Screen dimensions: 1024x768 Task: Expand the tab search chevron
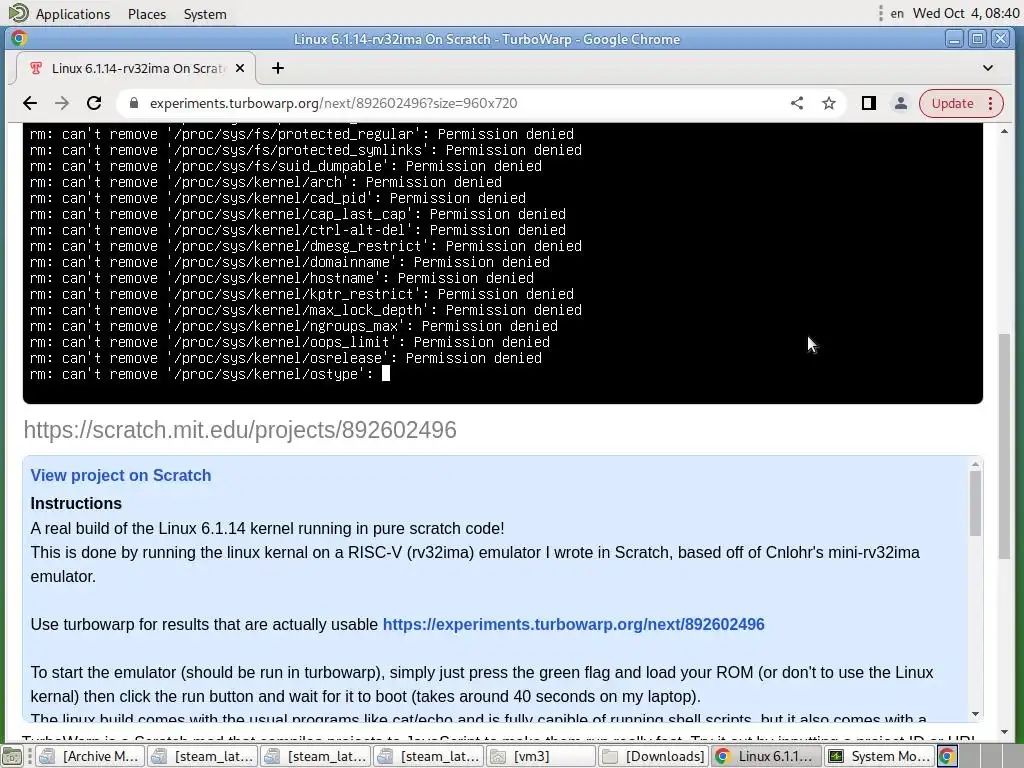click(x=987, y=68)
